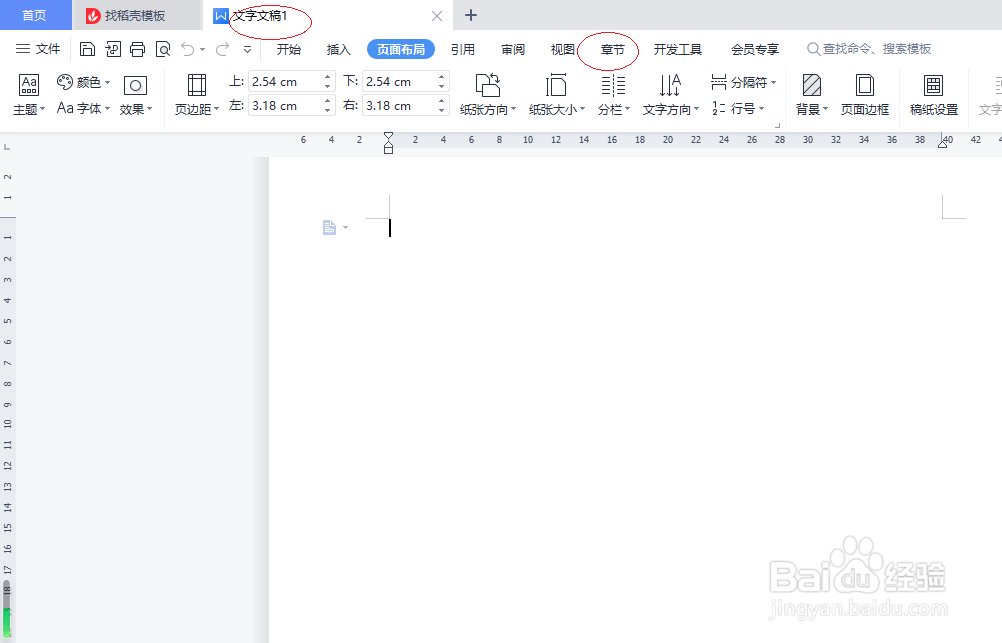Click the left indent marker on ruler
The width and height of the screenshot is (1002, 643).
click(x=389, y=148)
